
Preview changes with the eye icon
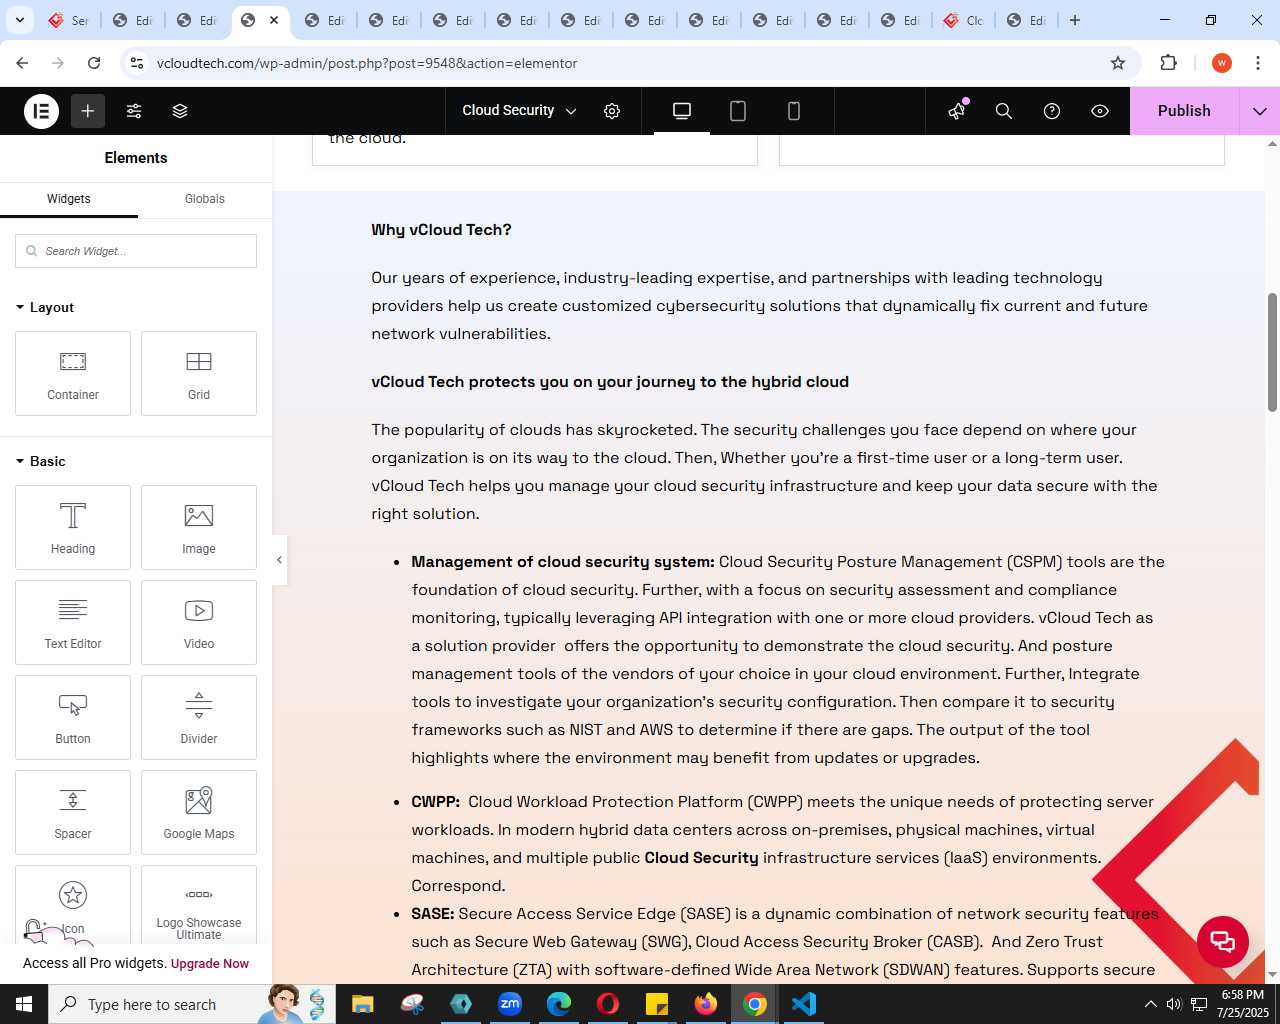(x=1100, y=111)
